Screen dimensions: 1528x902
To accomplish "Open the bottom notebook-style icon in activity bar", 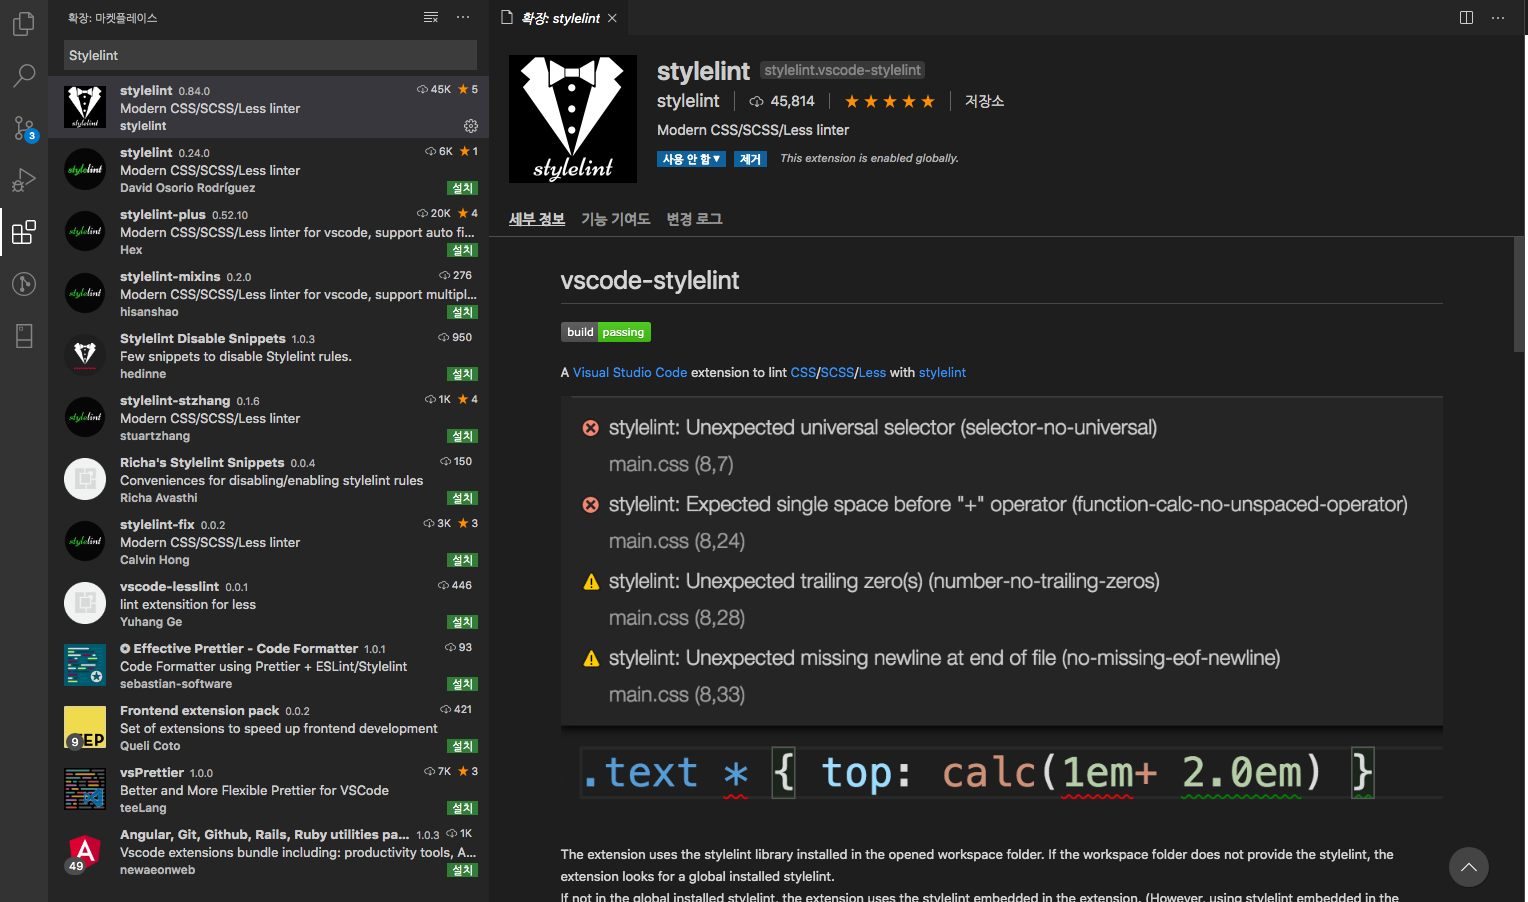I will click(24, 336).
